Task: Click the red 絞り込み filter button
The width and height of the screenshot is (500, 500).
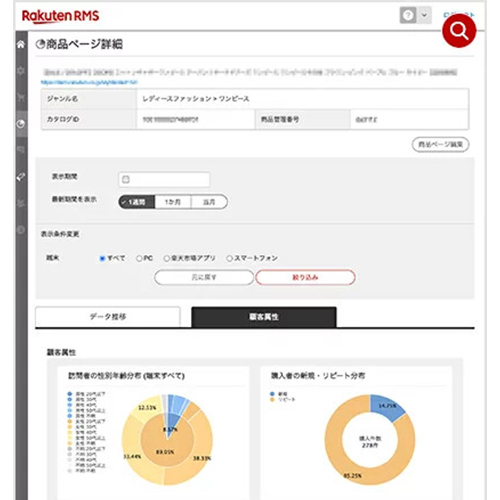Action: click(x=305, y=277)
